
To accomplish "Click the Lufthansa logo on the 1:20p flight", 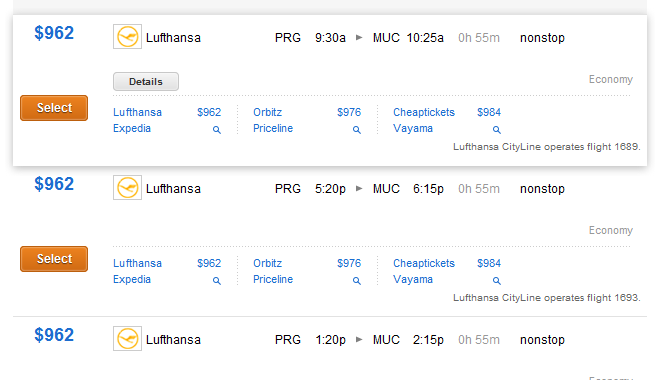I will point(127,339).
